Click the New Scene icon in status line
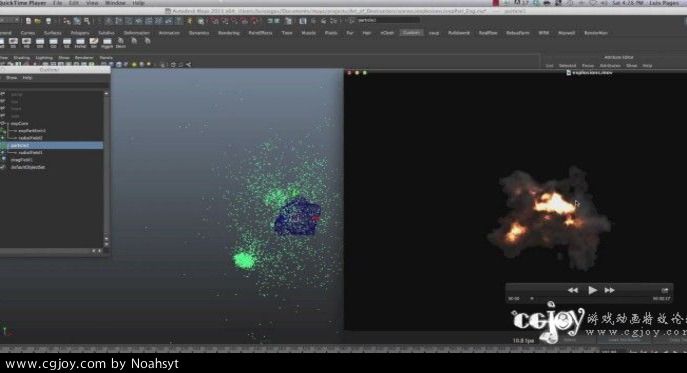687x373 pixels. coord(28,21)
